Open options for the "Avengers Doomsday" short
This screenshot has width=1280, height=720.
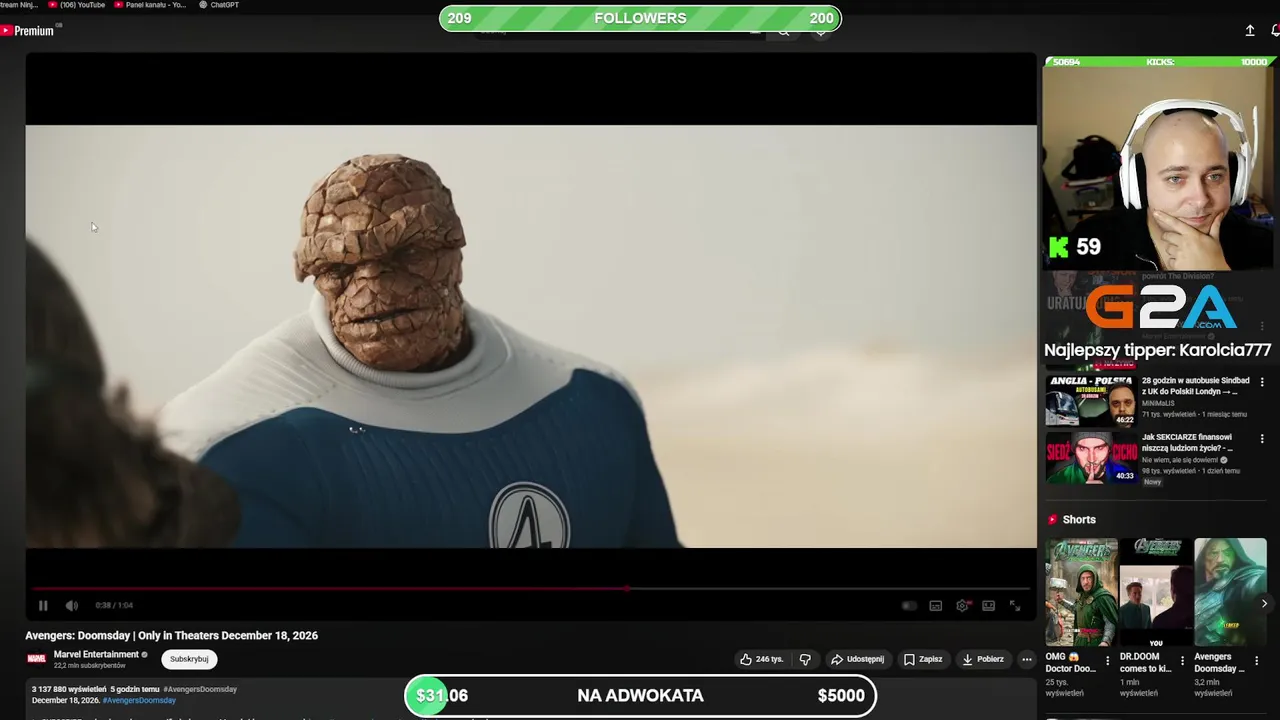1256,661
